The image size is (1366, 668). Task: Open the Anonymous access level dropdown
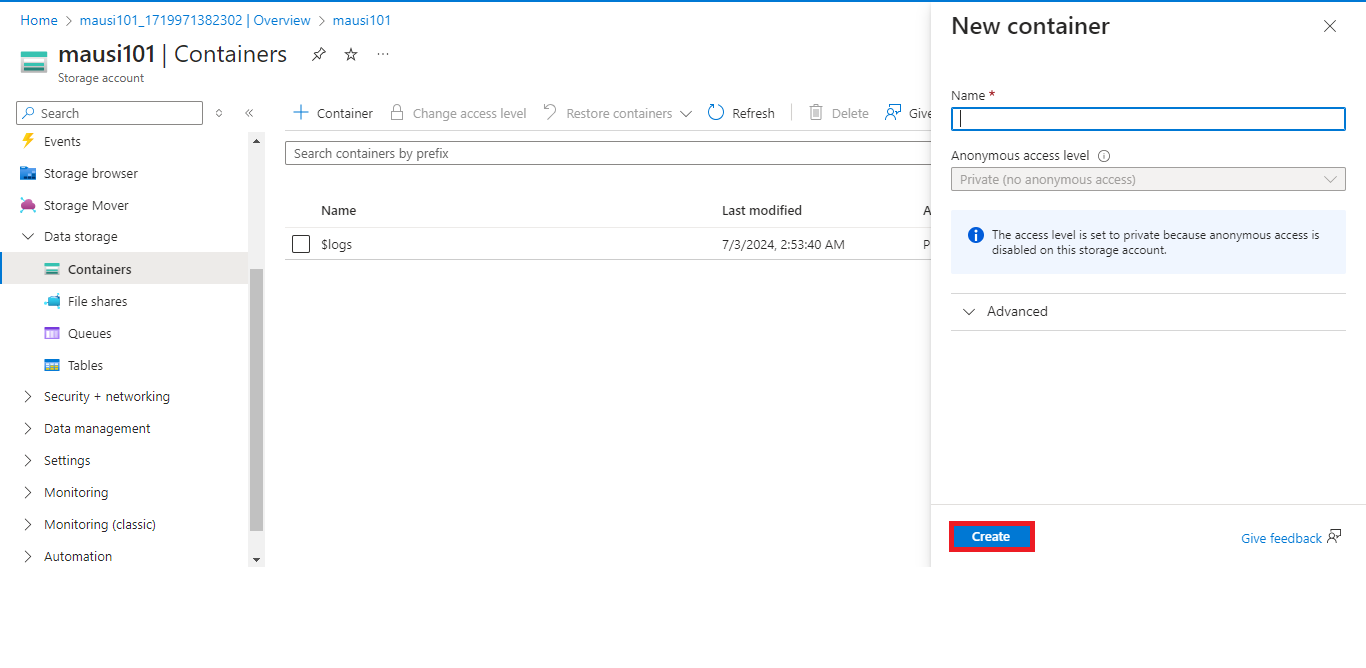point(1148,179)
